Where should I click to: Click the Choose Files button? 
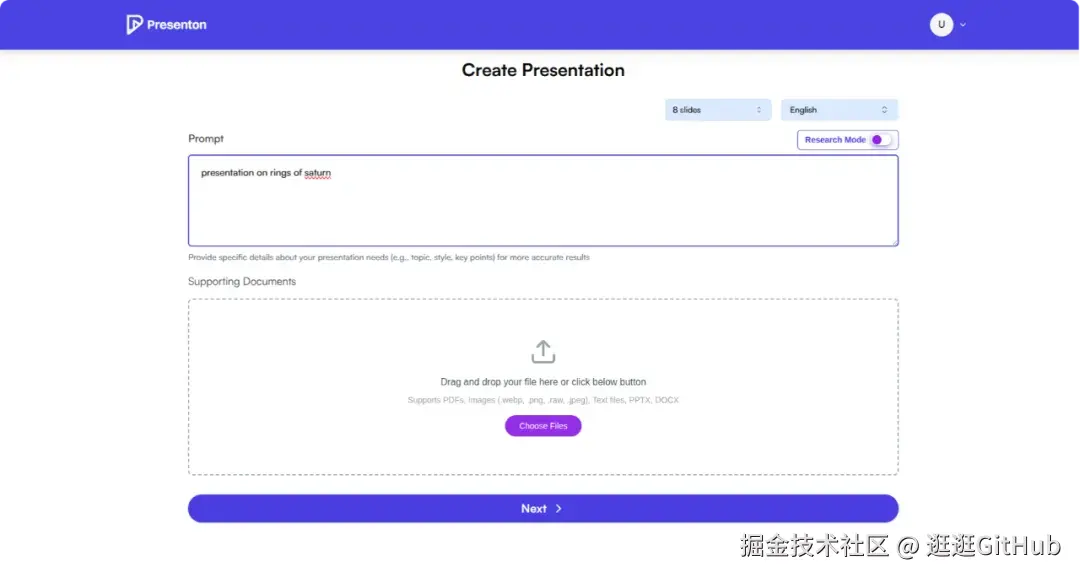(x=543, y=425)
